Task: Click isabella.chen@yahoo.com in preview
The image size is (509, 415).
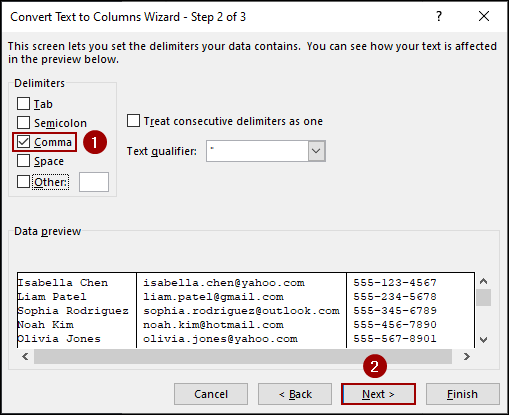Action: click(224, 283)
